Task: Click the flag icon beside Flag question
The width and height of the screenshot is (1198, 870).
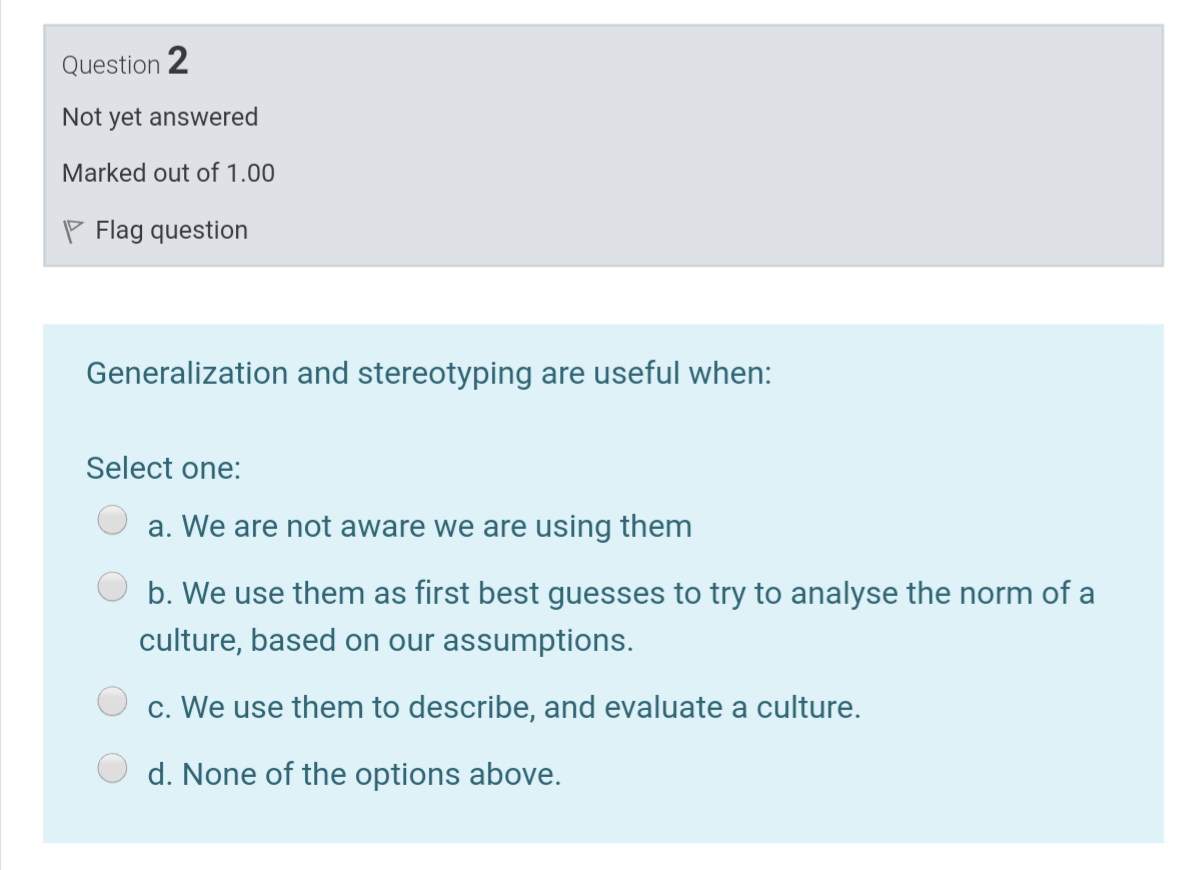Action: click(x=74, y=229)
